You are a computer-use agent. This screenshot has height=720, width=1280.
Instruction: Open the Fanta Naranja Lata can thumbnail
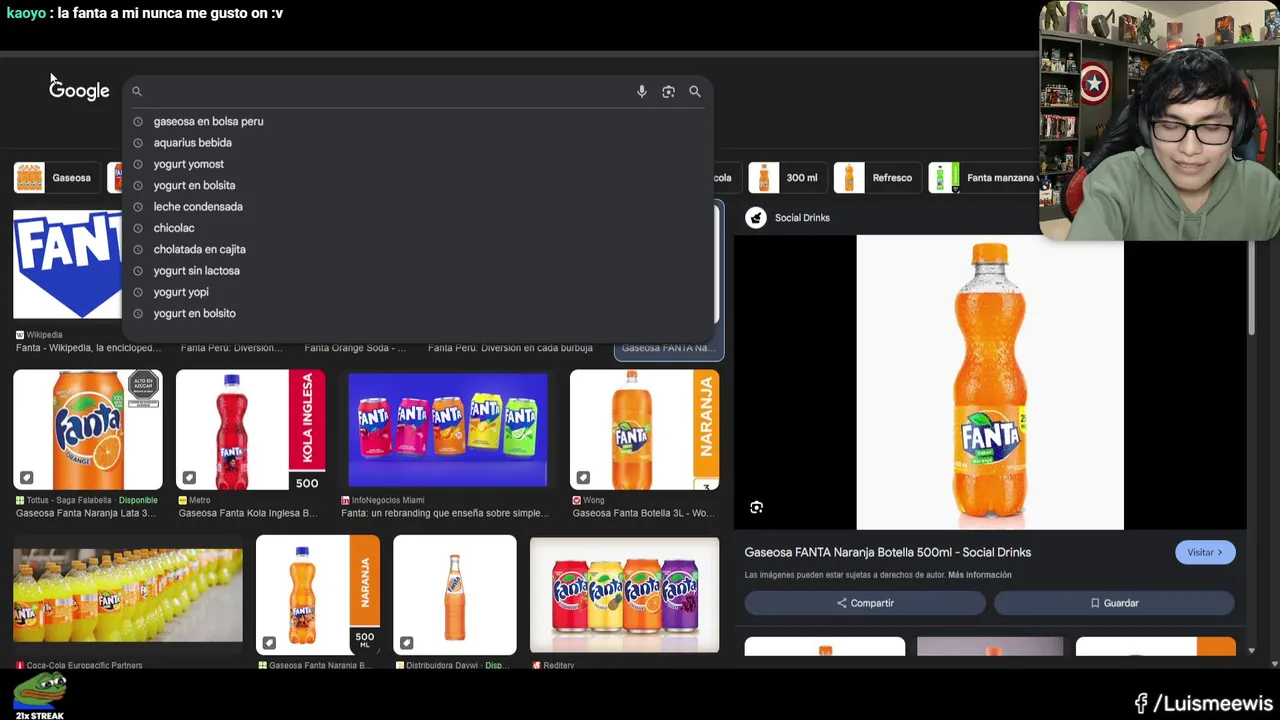coord(88,429)
